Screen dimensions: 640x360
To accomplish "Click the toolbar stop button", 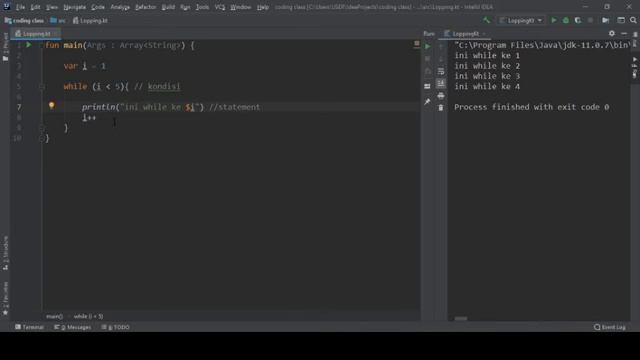I will 590,20.
